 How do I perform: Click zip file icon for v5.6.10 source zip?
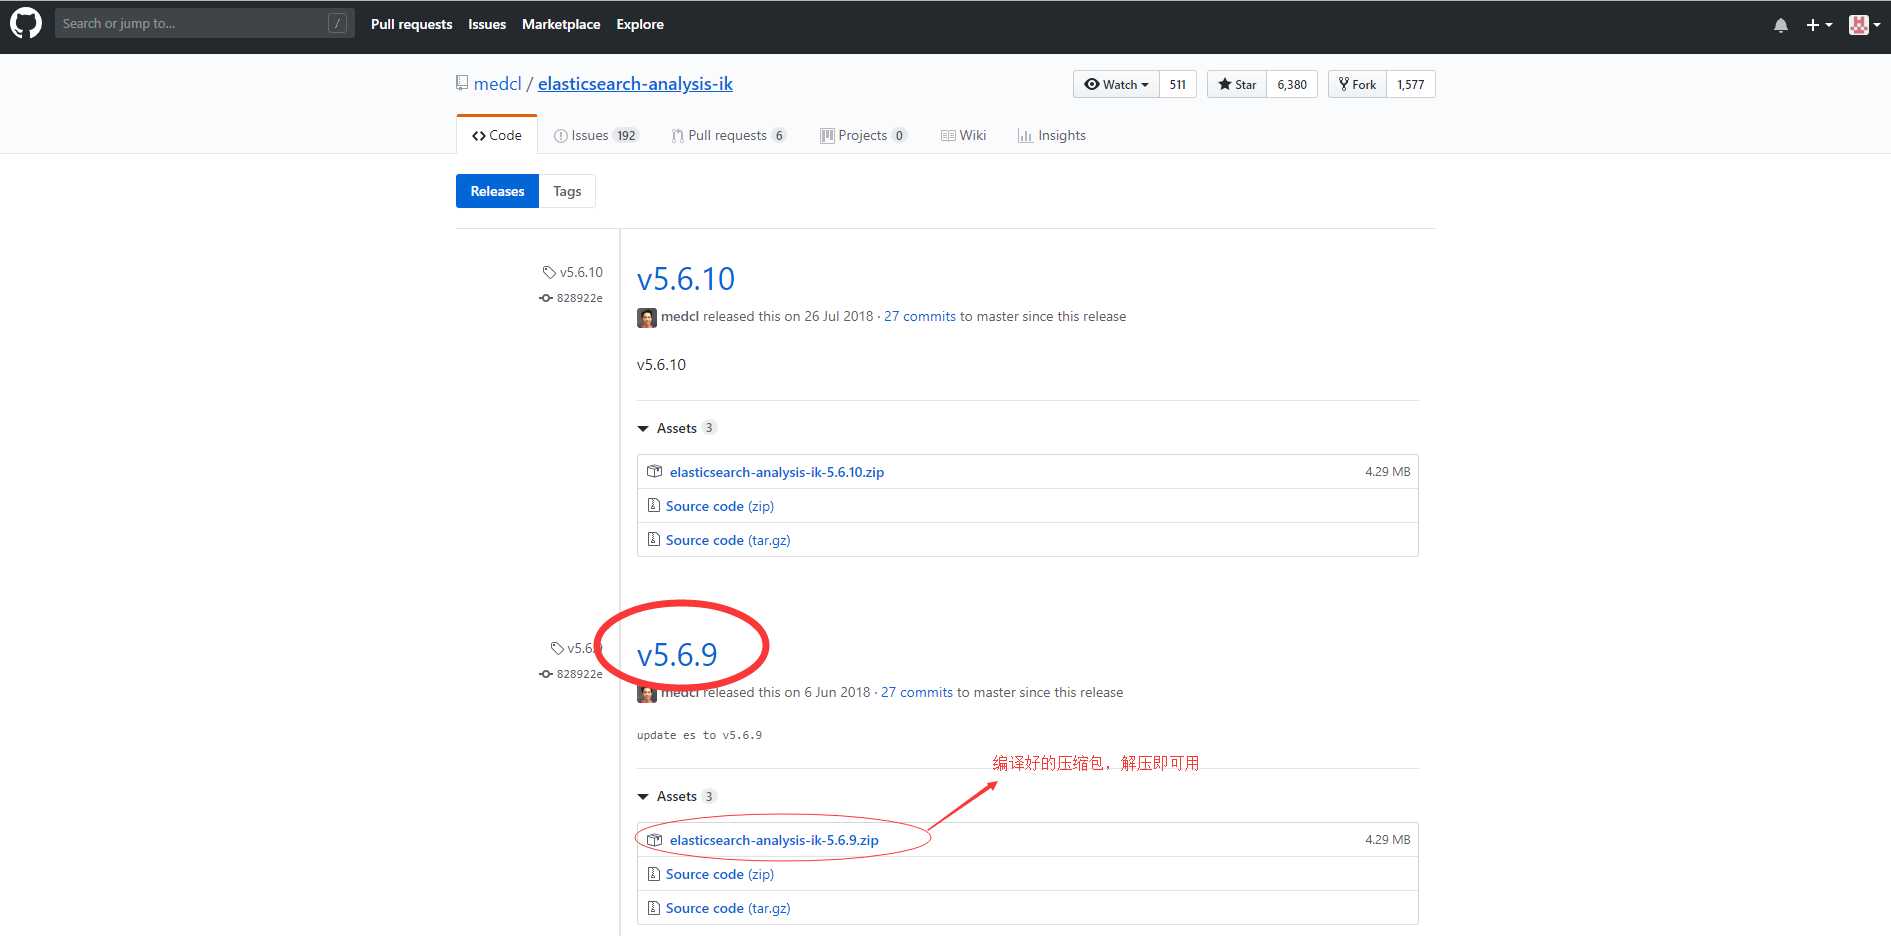pos(653,505)
